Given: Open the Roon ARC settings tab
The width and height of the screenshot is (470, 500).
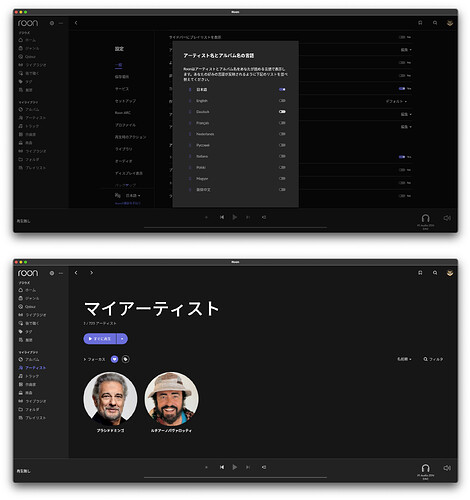Looking at the screenshot, I should pyautogui.click(x=123, y=113).
